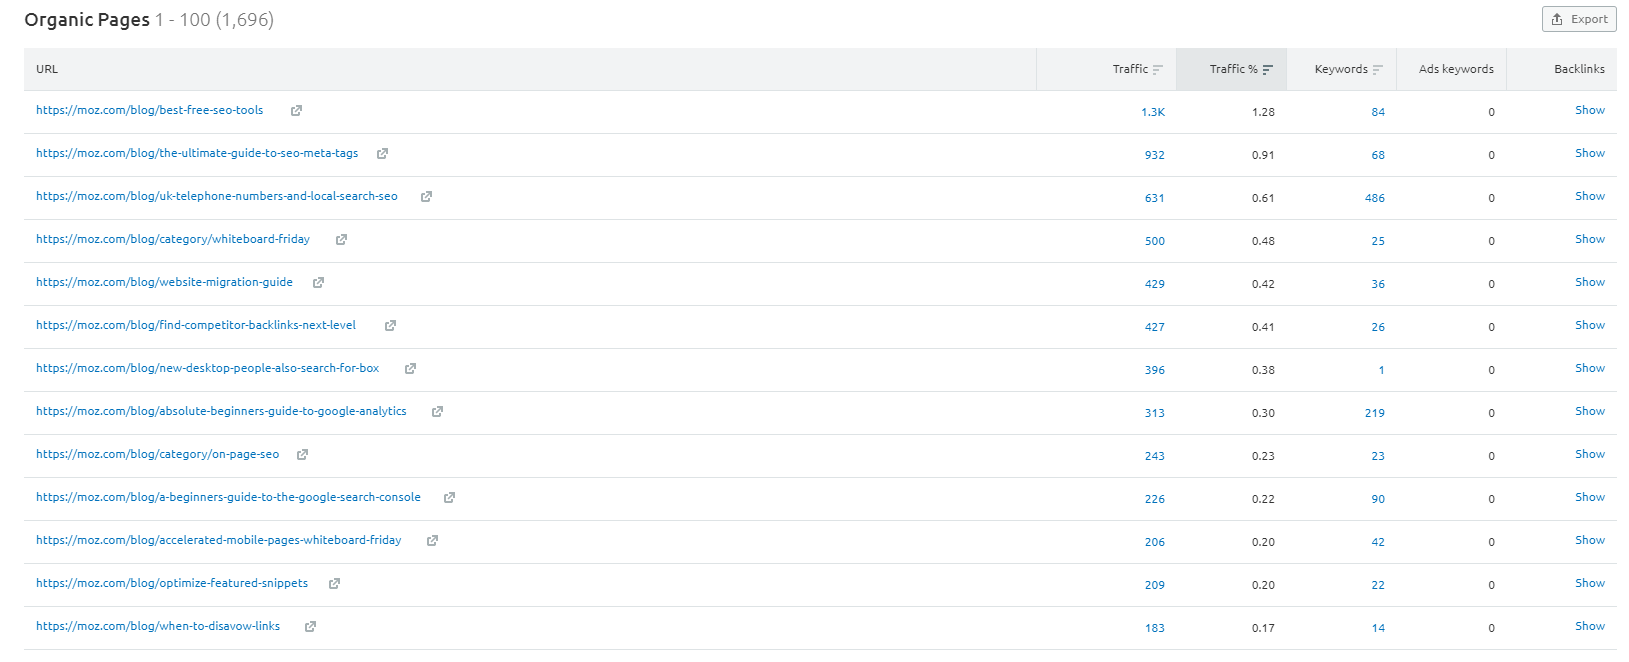
Task: Open uk-telephone-numbers-and-local-search-seo URL
Action: pyautogui.click(x=217, y=196)
